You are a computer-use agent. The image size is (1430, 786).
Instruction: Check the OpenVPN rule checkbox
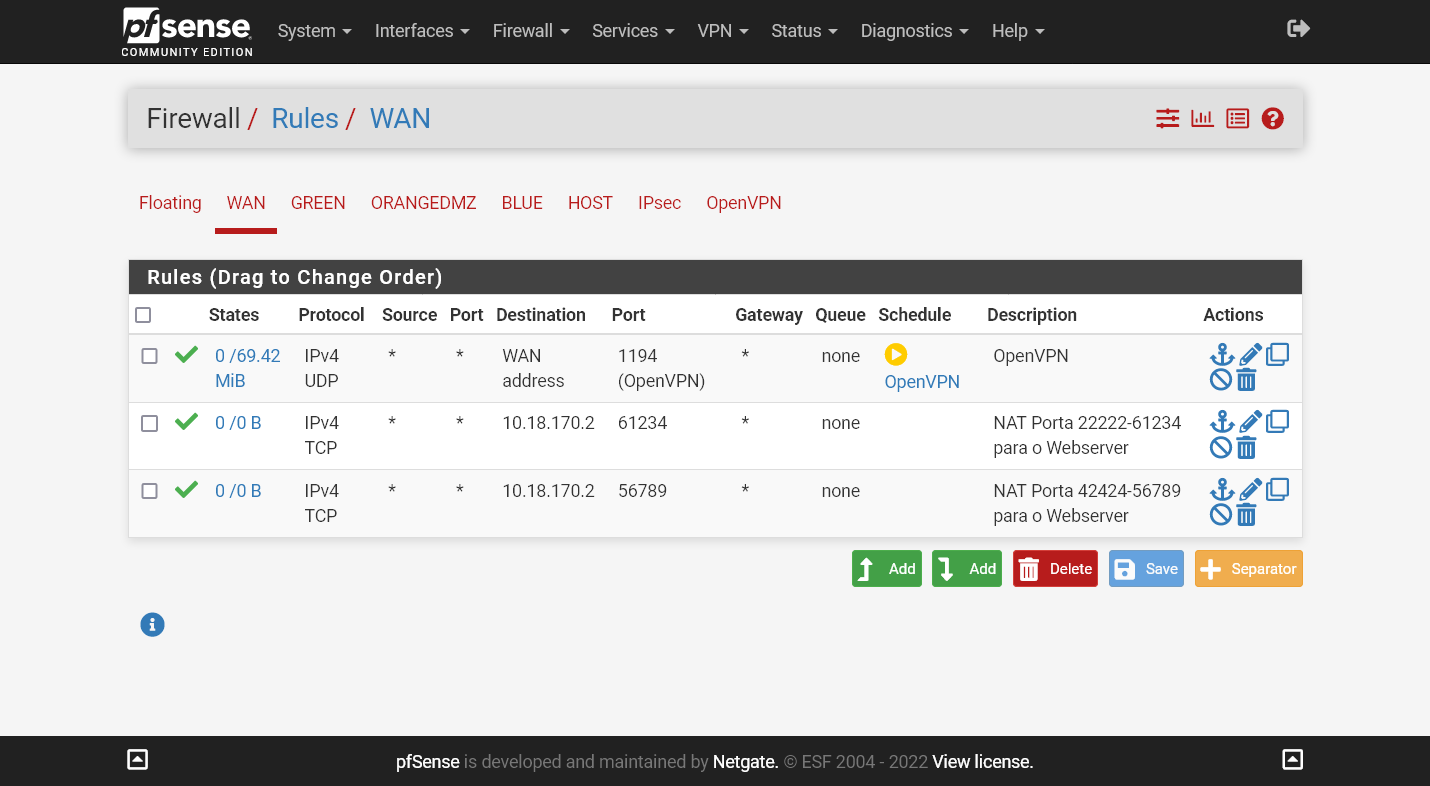click(149, 356)
